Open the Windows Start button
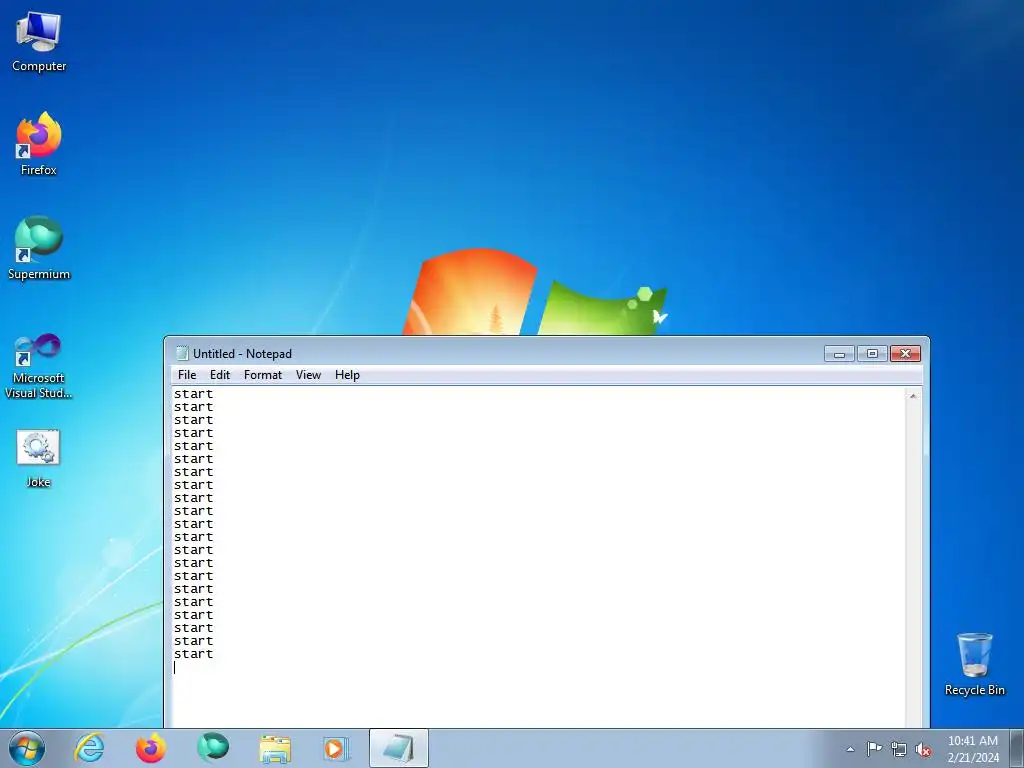 pyautogui.click(x=27, y=748)
